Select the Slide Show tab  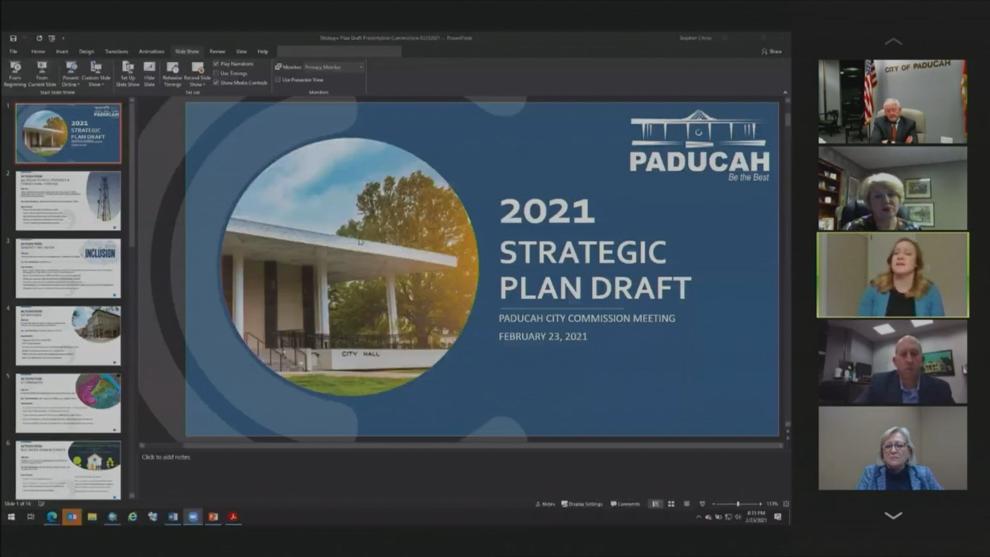[187, 51]
